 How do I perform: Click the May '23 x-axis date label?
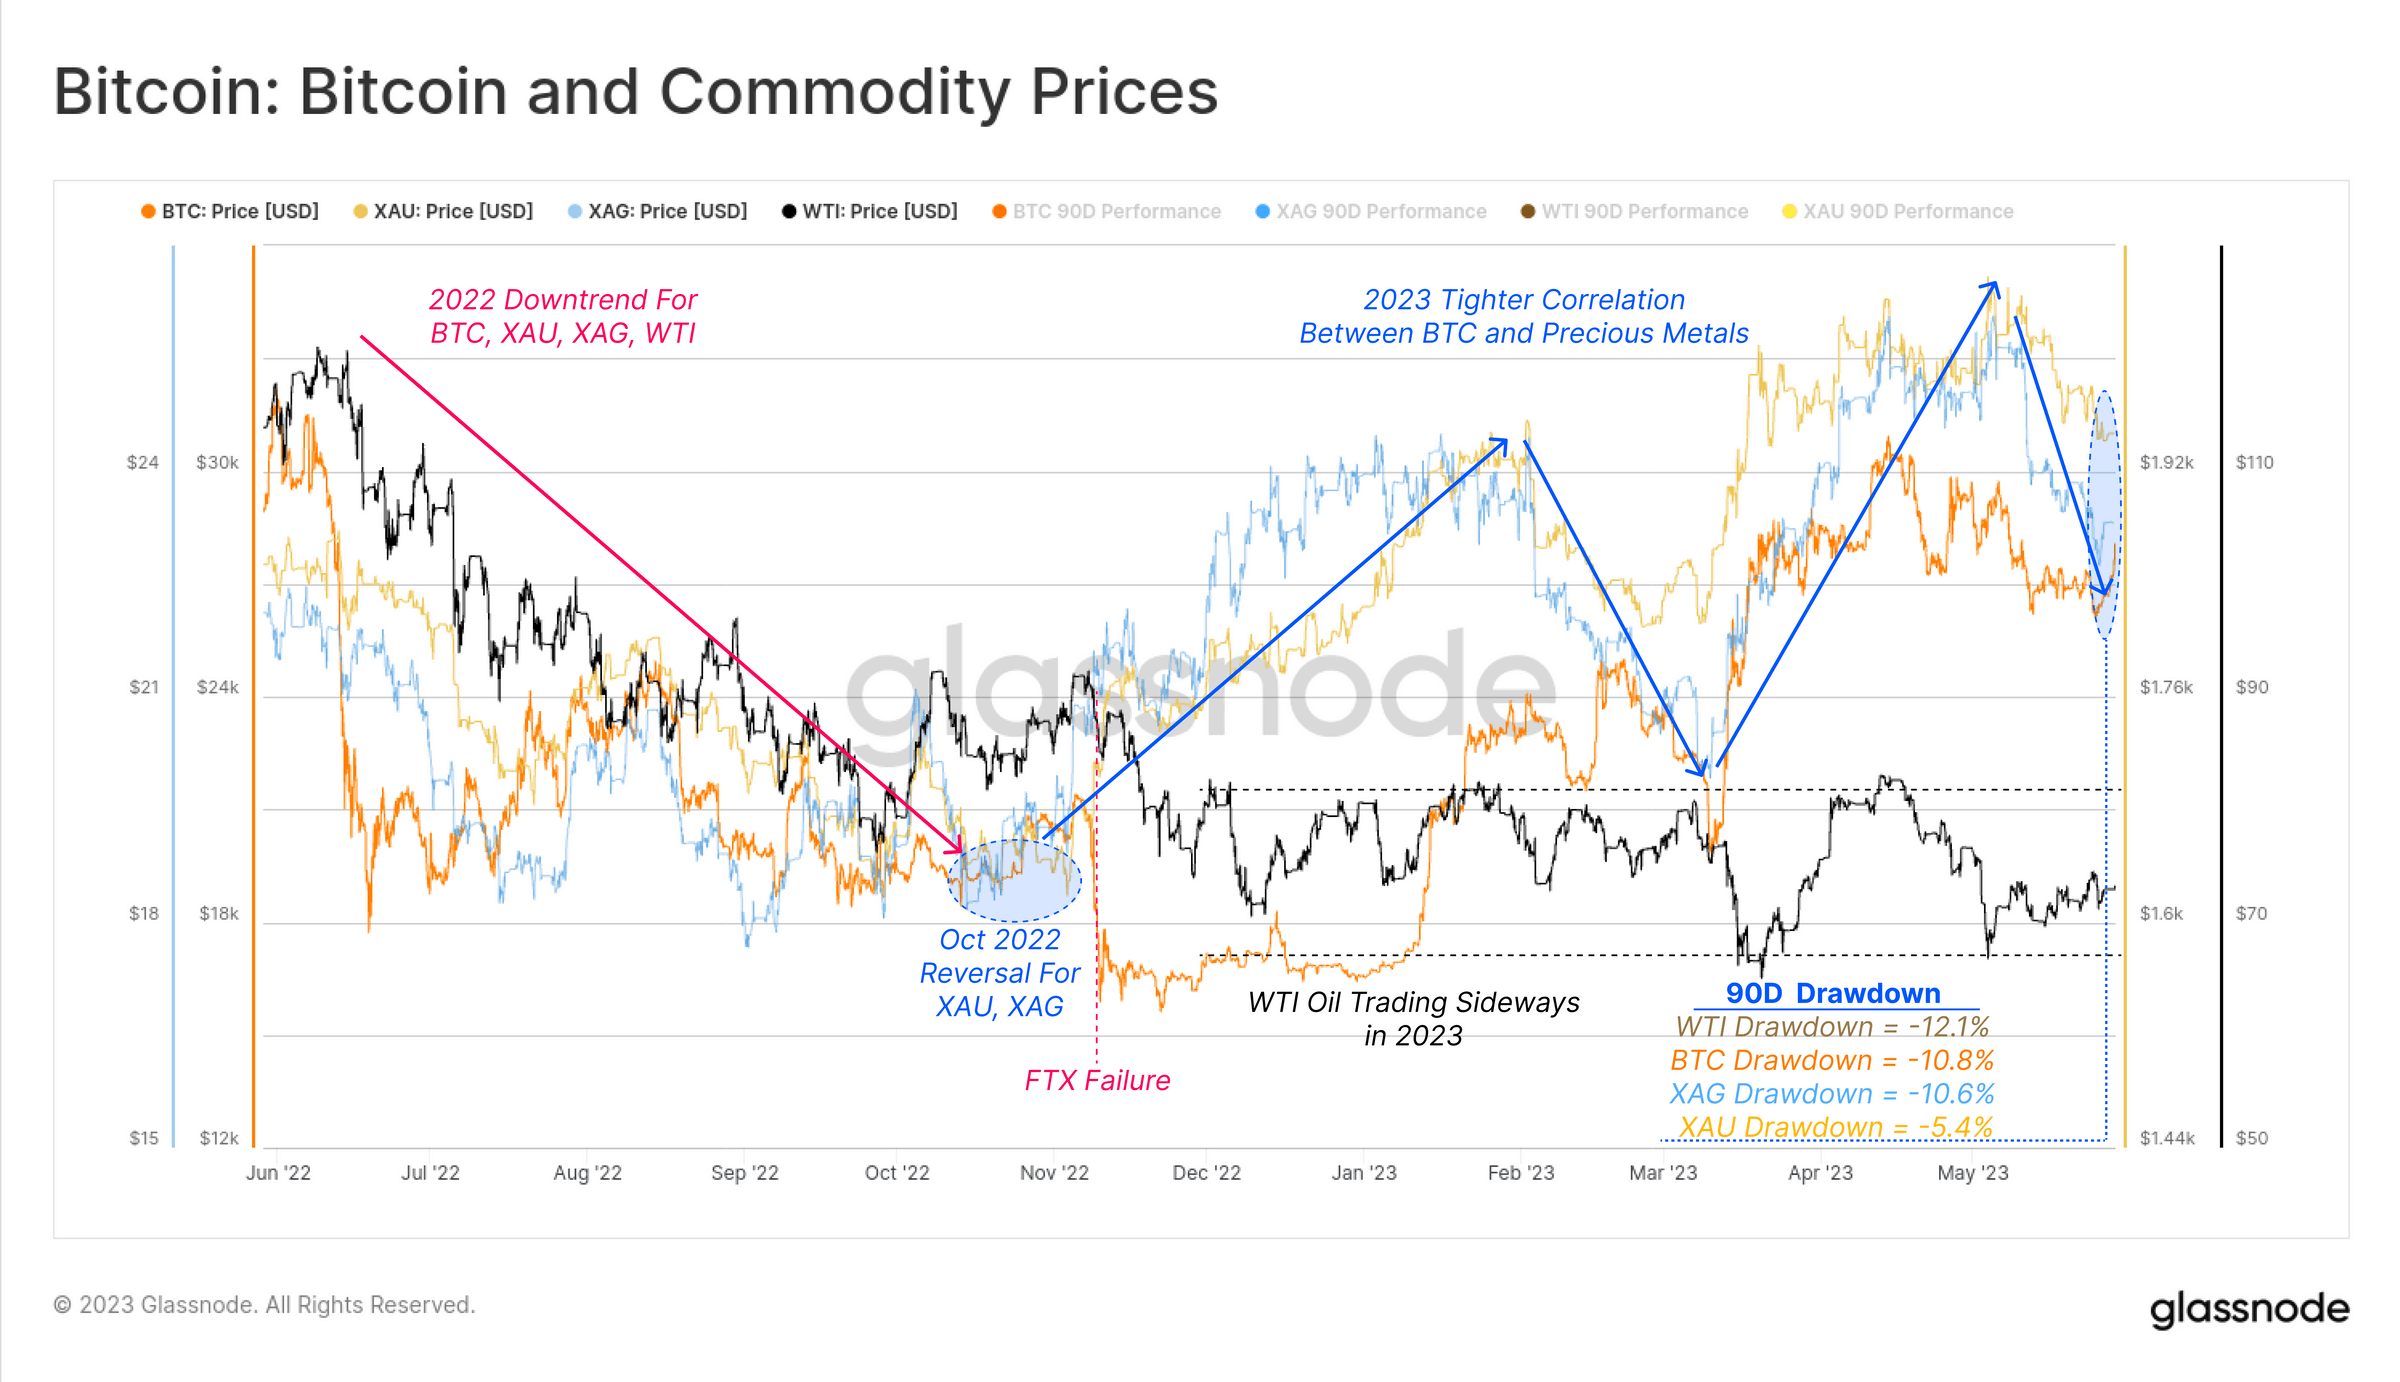click(x=1972, y=1172)
